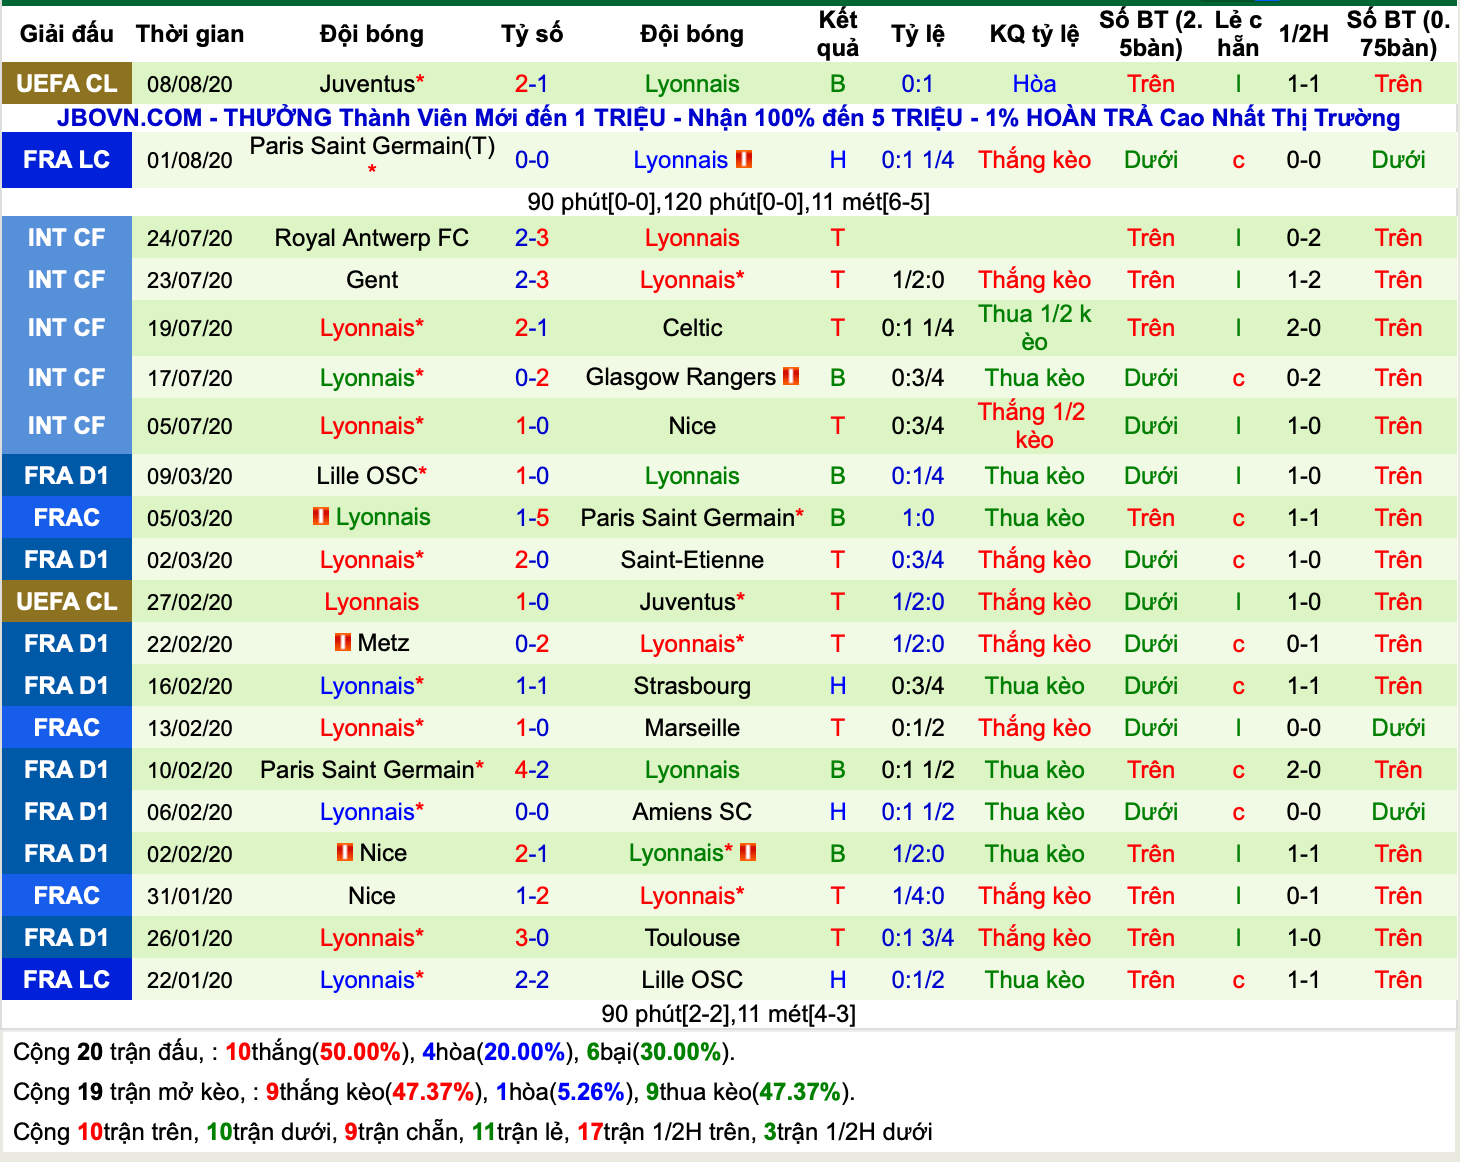Click the 'Giải đấu' column header
The height and width of the screenshot is (1162, 1460).
[x=67, y=34]
